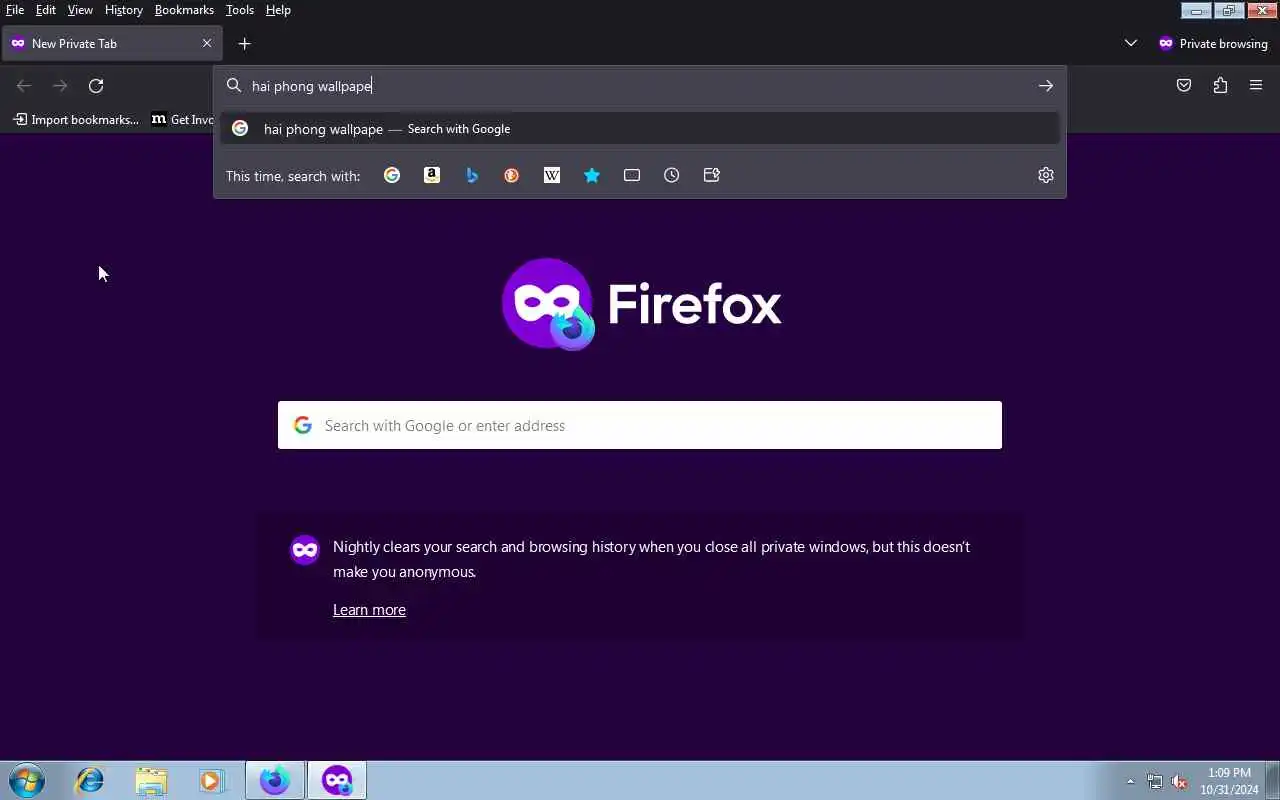The height and width of the screenshot is (800, 1280).
Task: Switch to private browsing taskbar window
Action: 337,780
